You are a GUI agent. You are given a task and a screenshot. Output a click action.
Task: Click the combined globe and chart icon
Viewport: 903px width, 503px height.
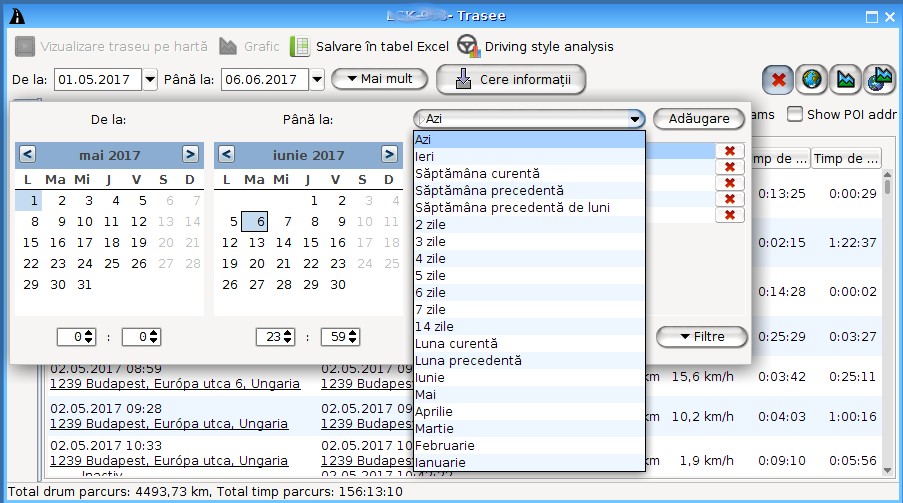click(x=879, y=79)
